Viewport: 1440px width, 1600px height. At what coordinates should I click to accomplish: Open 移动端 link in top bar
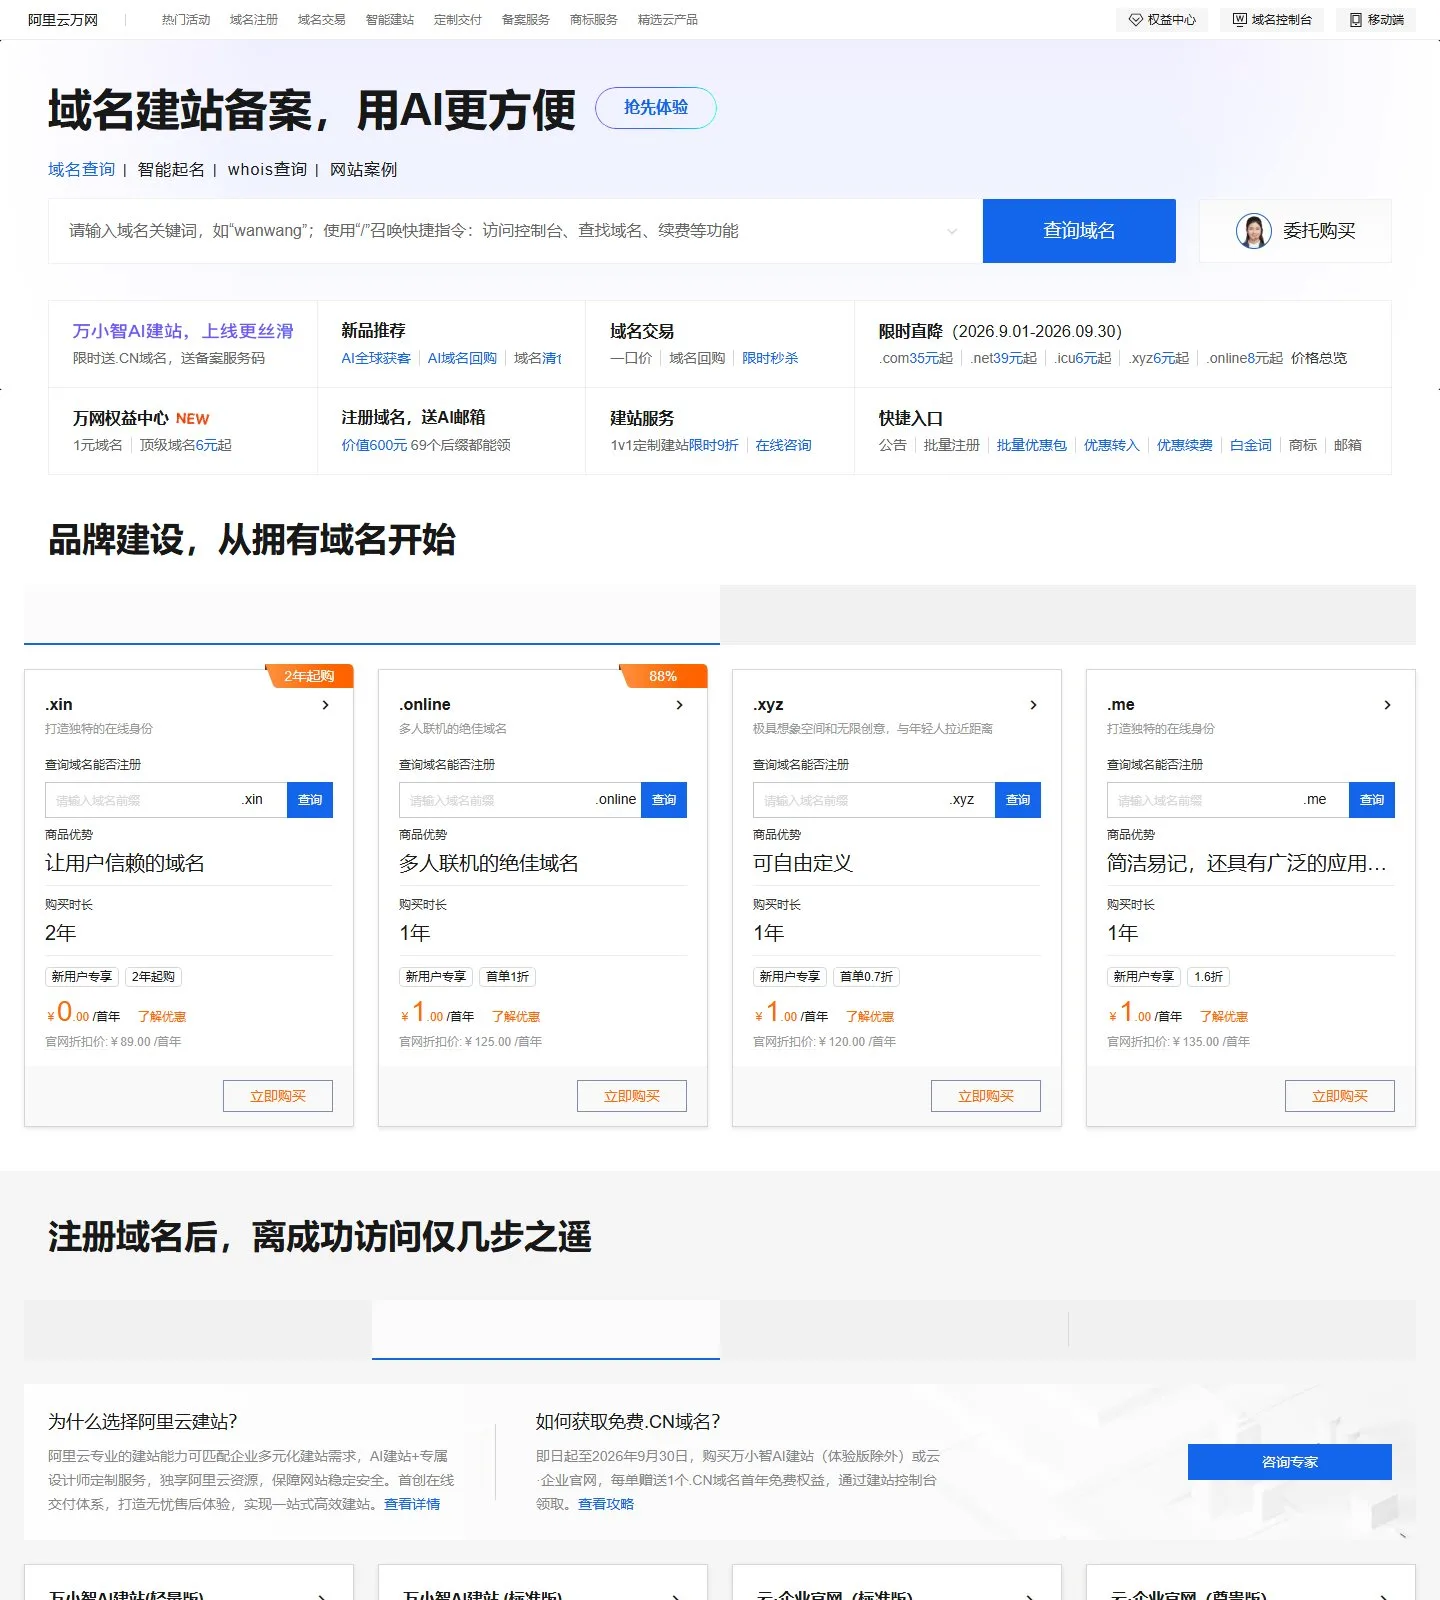(x=1376, y=20)
